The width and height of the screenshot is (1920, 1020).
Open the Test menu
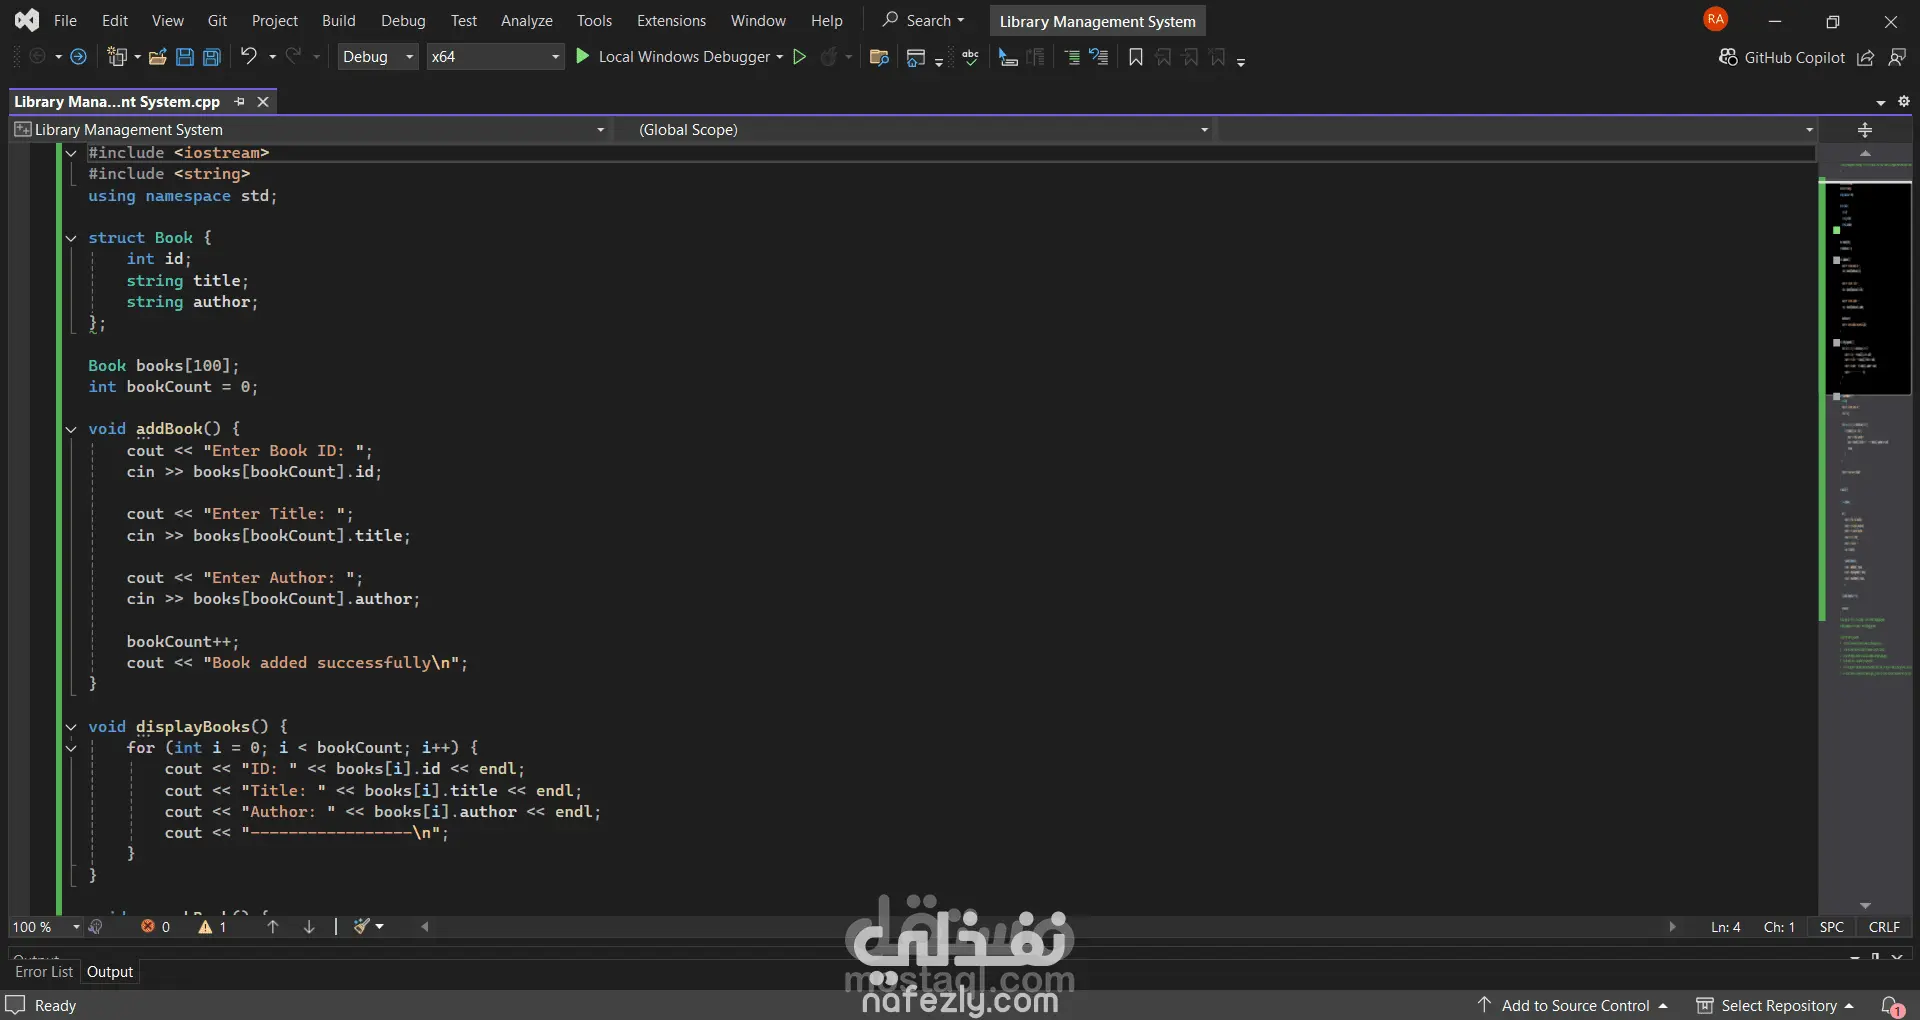pos(464,21)
